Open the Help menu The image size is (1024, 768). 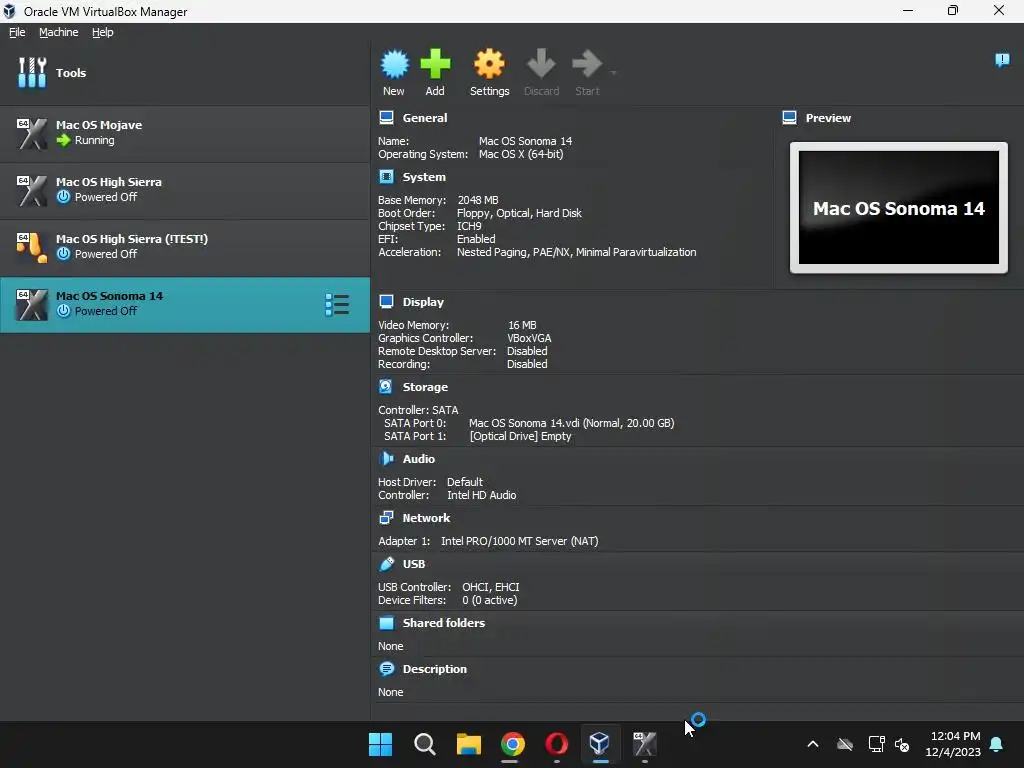pos(103,32)
